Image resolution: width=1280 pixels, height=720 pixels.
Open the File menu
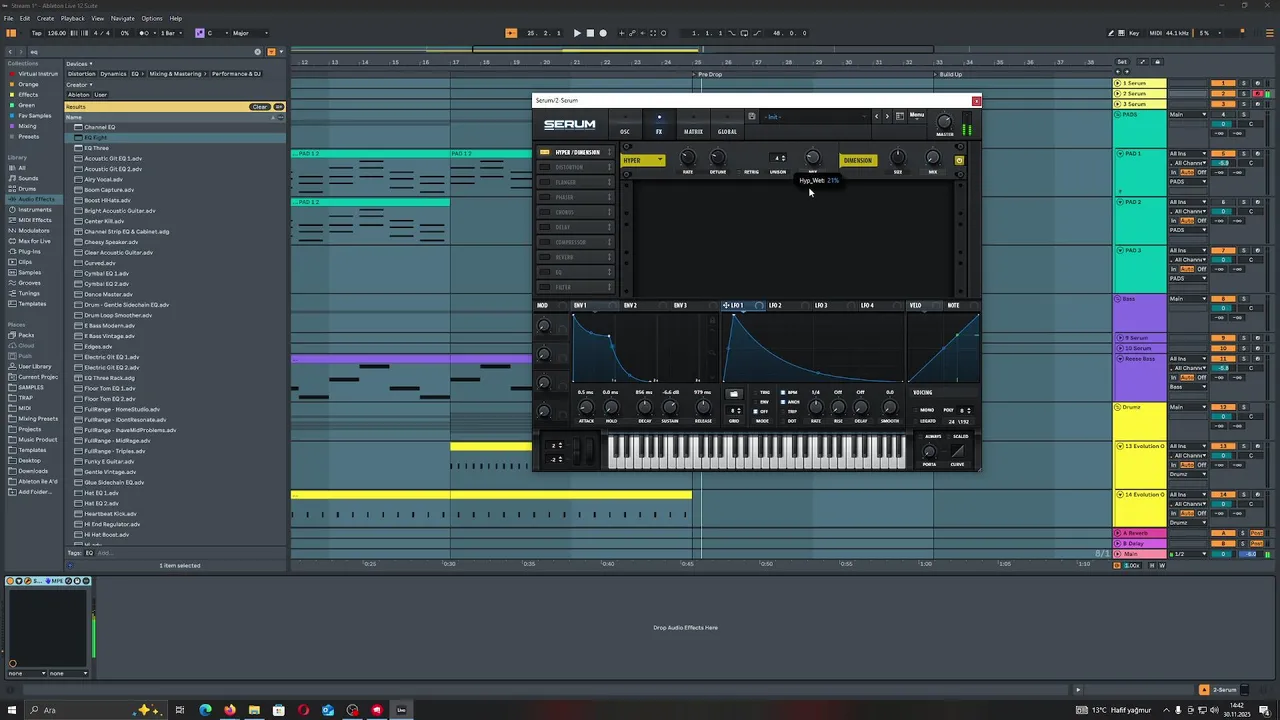9,18
